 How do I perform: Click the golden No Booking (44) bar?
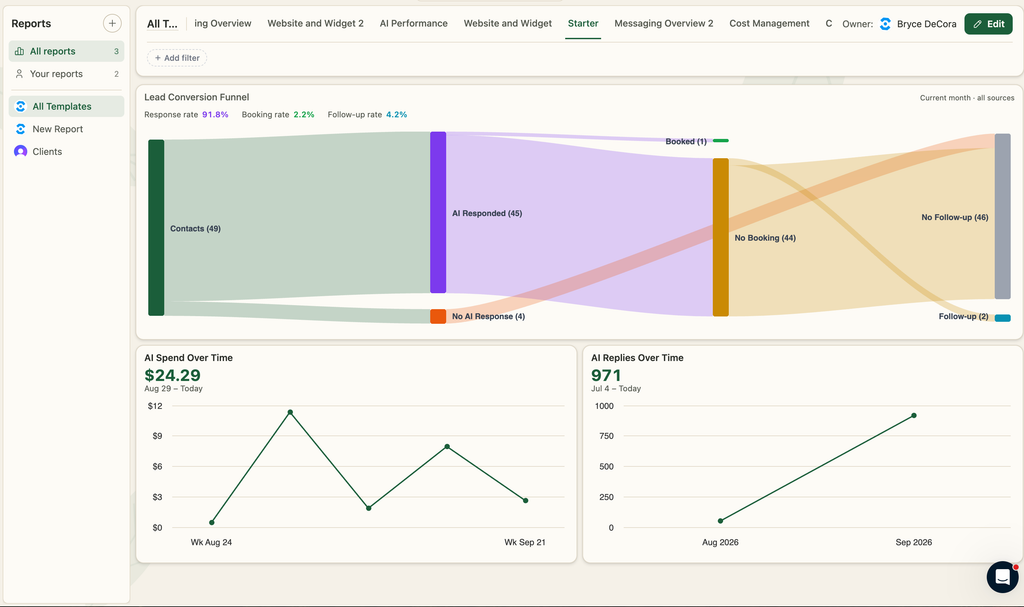tap(720, 237)
